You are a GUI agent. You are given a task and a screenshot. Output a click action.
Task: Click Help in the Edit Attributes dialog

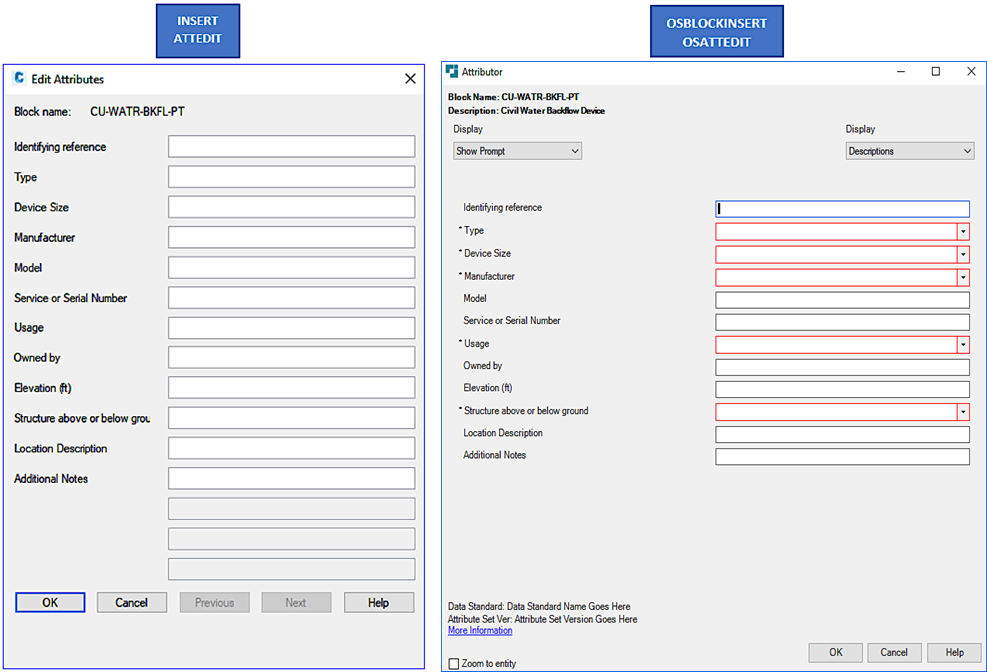[379, 603]
